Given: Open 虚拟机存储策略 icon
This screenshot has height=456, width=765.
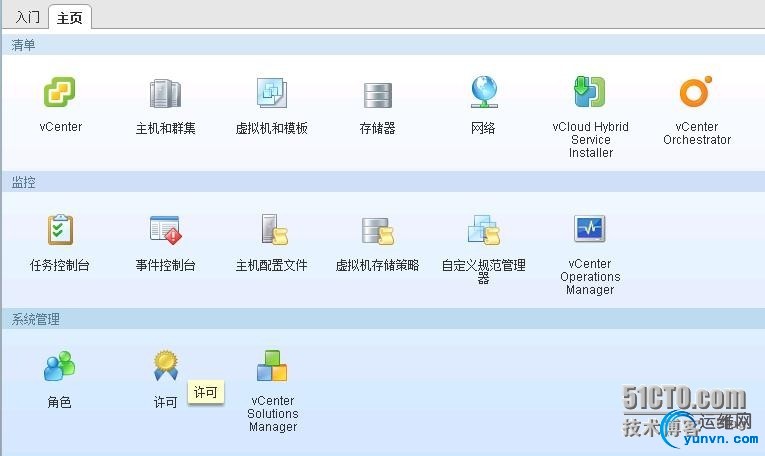Looking at the screenshot, I should 378,231.
